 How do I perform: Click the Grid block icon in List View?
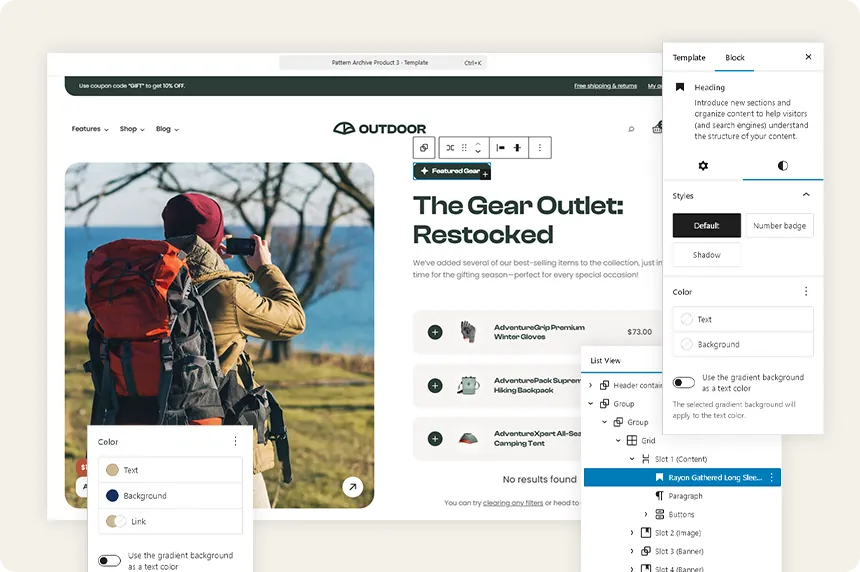(632, 440)
